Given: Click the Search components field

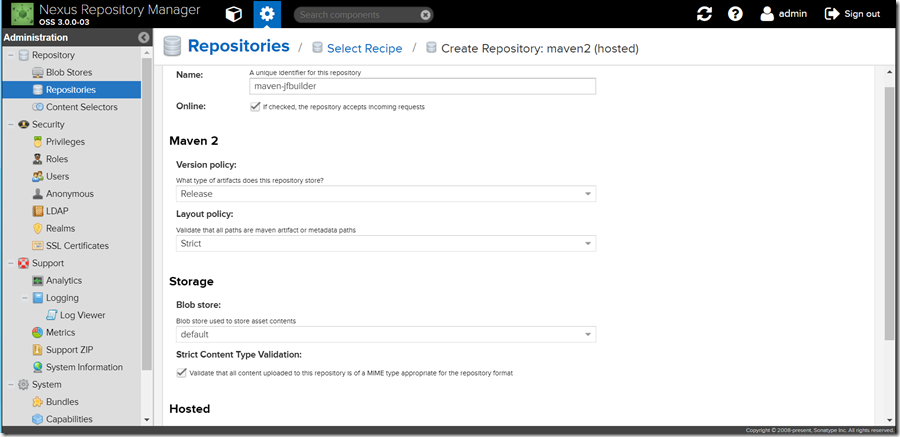Looking at the screenshot, I should click(x=363, y=15).
